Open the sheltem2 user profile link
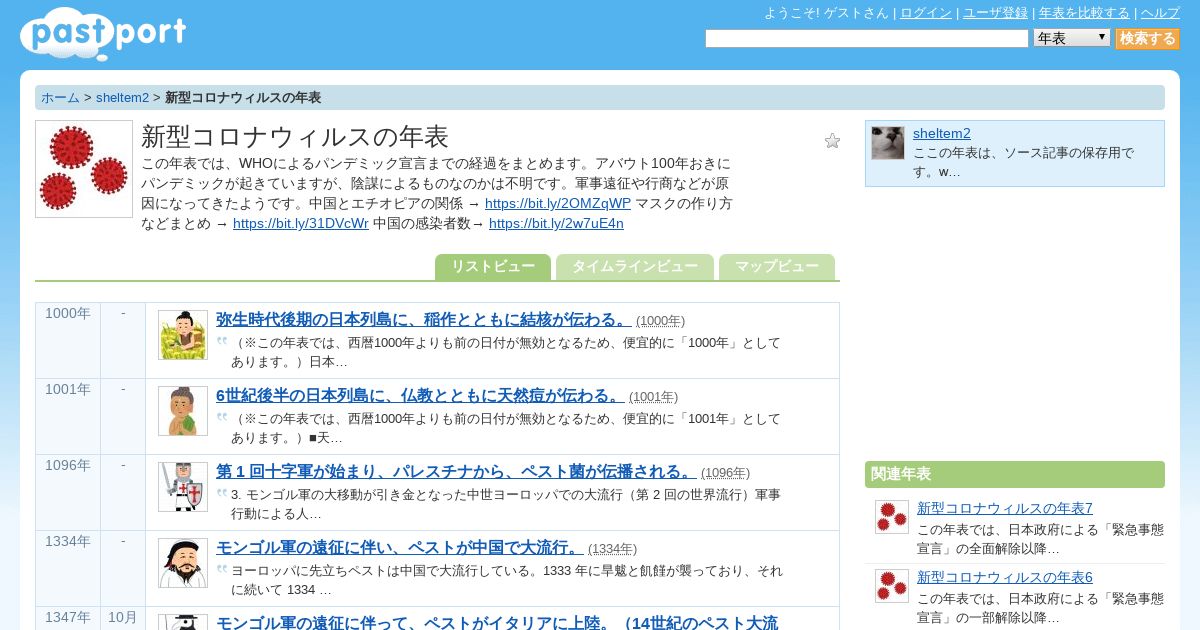 coord(942,133)
